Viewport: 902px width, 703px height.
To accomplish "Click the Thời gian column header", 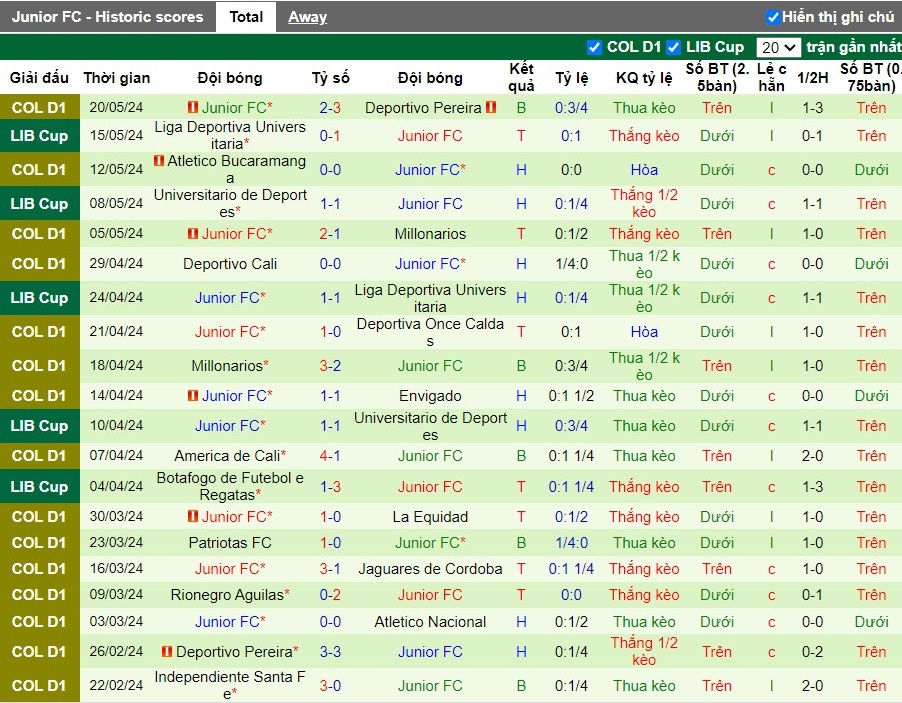I will pos(116,78).
